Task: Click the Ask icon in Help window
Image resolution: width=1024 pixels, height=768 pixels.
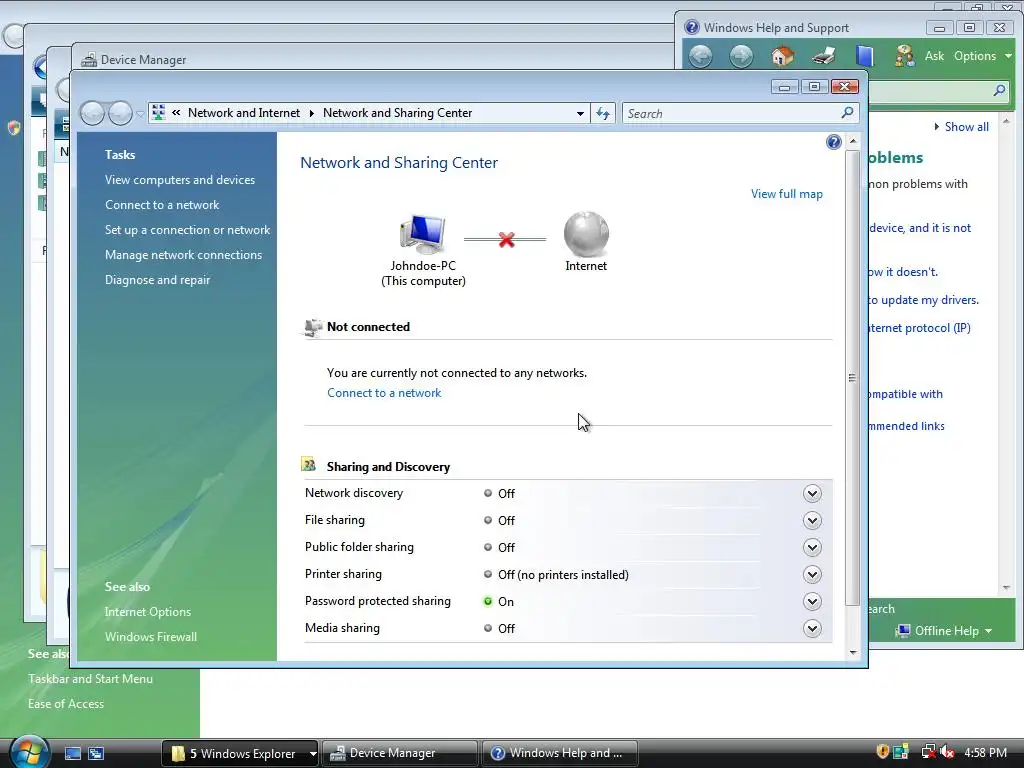Action: [x=904, y=56]
